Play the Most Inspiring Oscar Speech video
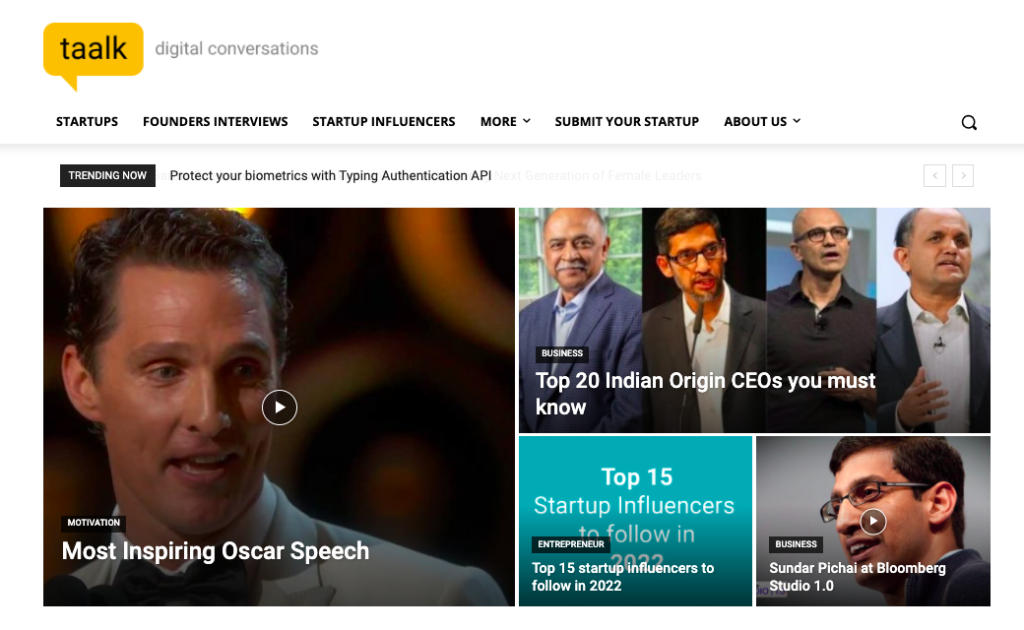Screen dimensions: 1024x630 [x=279, y=407]
